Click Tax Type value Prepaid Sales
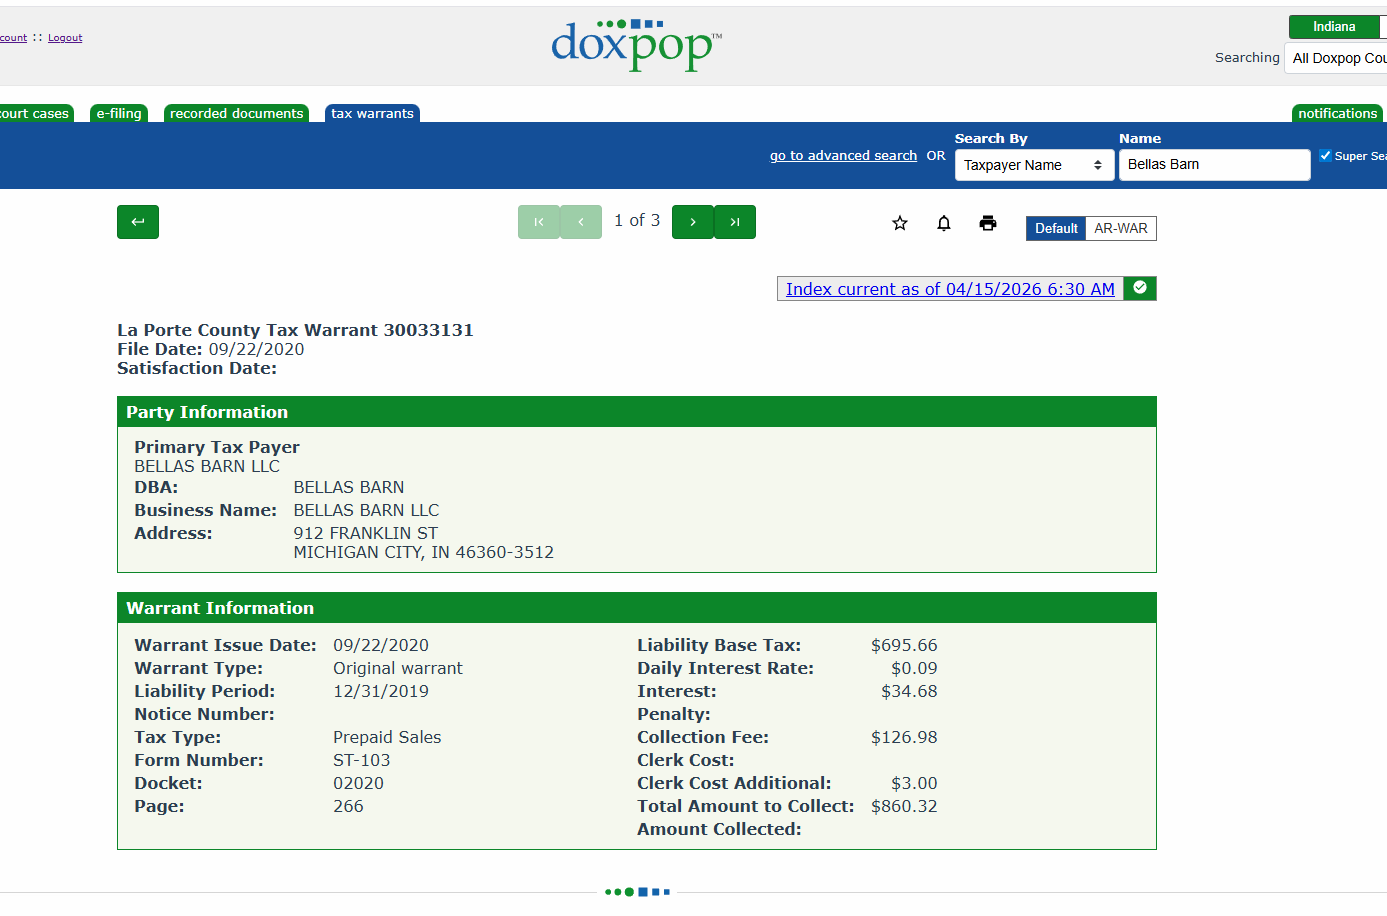 (x=387, y=737)
